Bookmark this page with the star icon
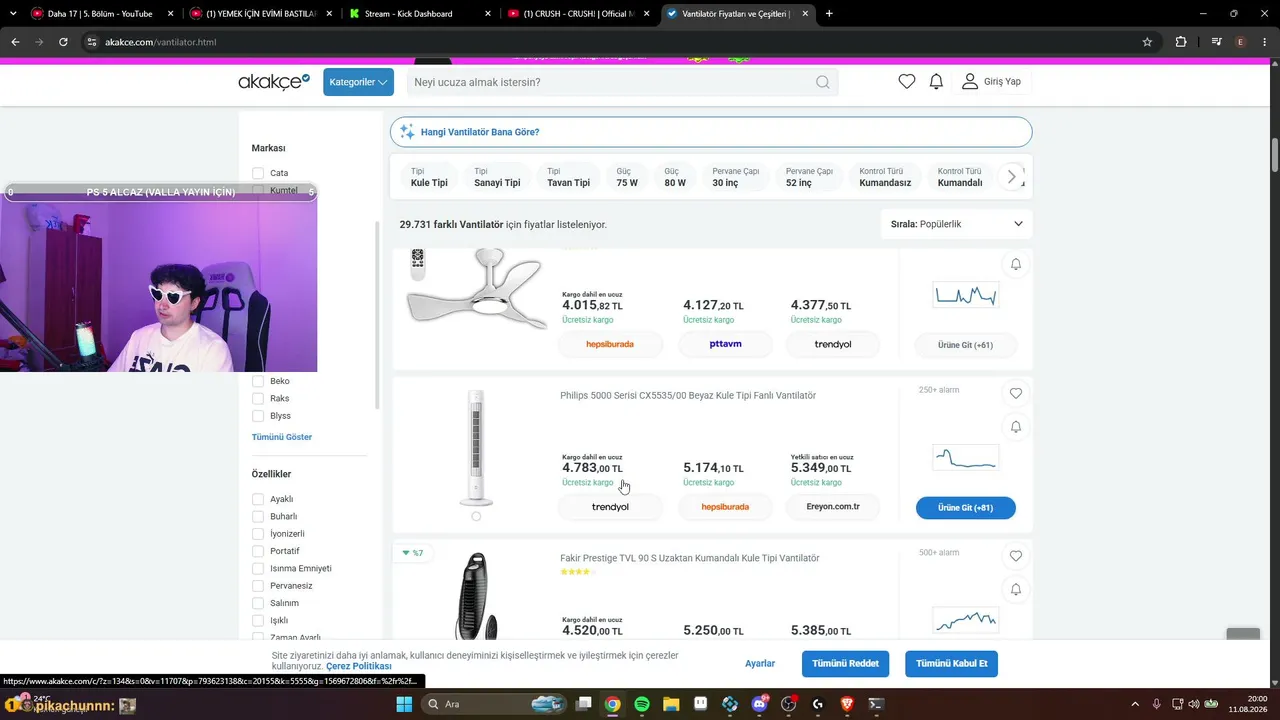 coord(1147,42)
